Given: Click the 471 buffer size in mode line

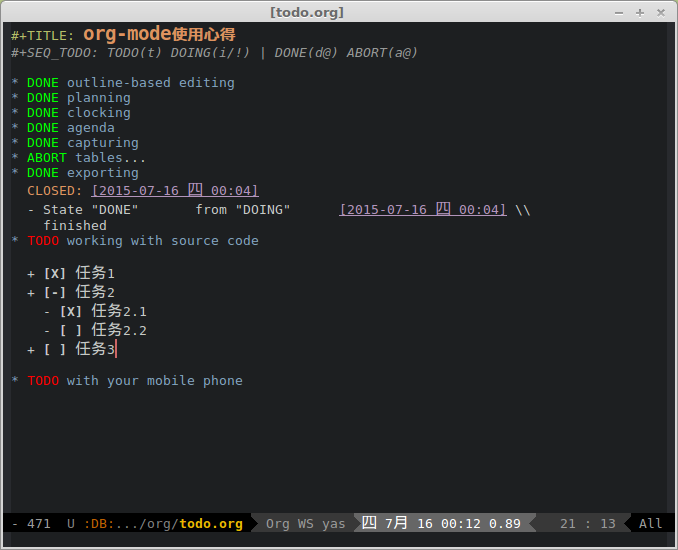Looking at the screenshot, I should click(x=38, y=524).
